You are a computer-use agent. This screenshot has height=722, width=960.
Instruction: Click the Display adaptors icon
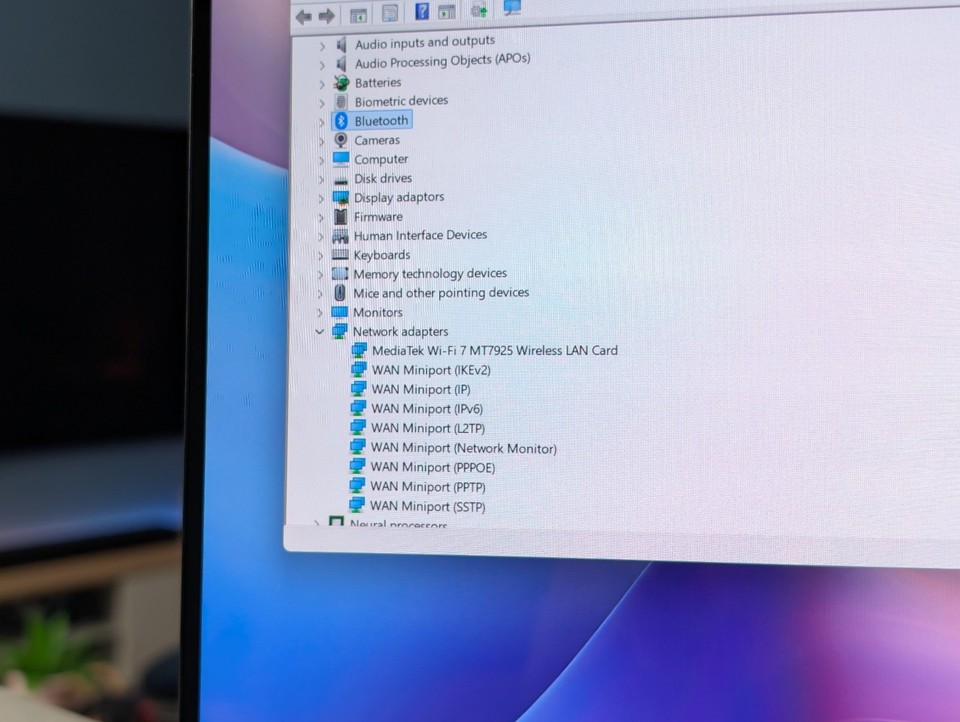click(340, 198)
